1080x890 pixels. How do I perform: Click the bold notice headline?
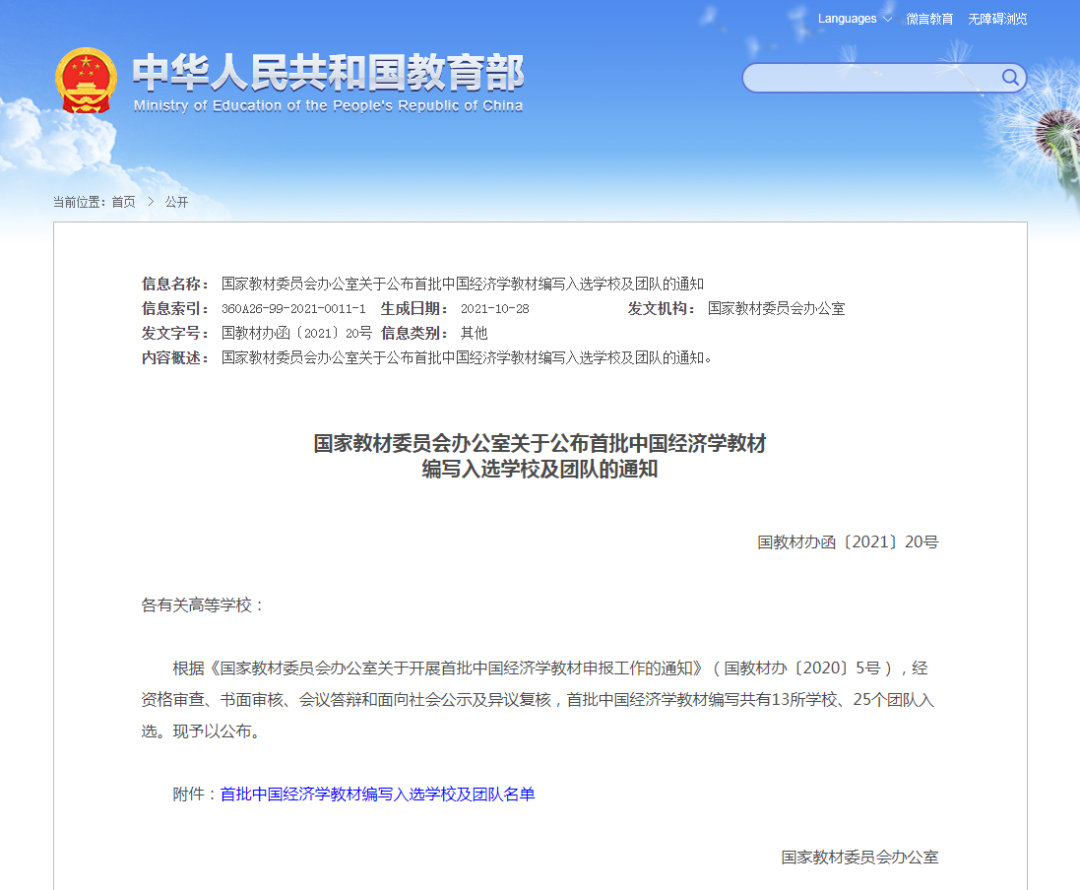(x=540, y=456)
